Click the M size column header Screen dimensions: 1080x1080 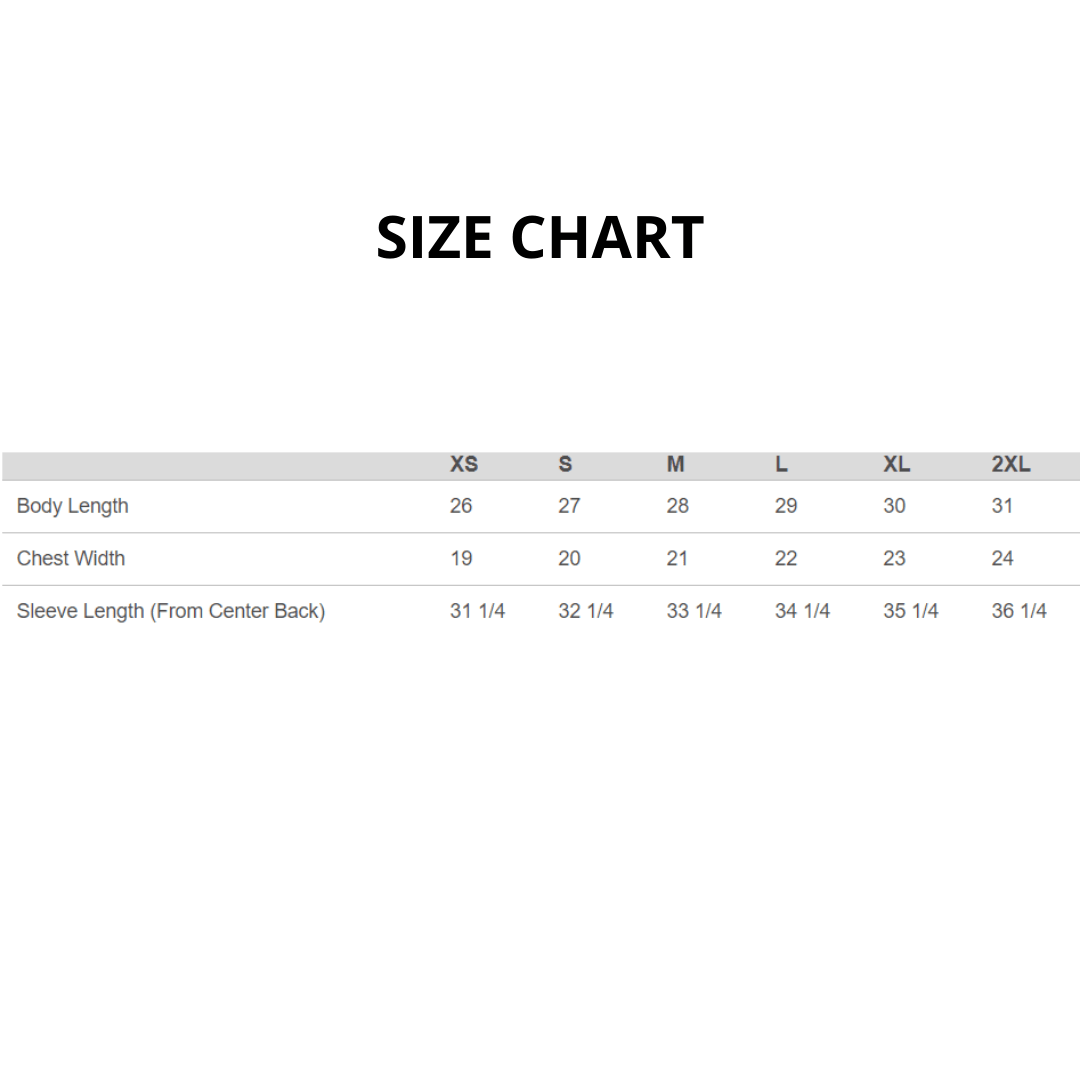pos(676,465)
